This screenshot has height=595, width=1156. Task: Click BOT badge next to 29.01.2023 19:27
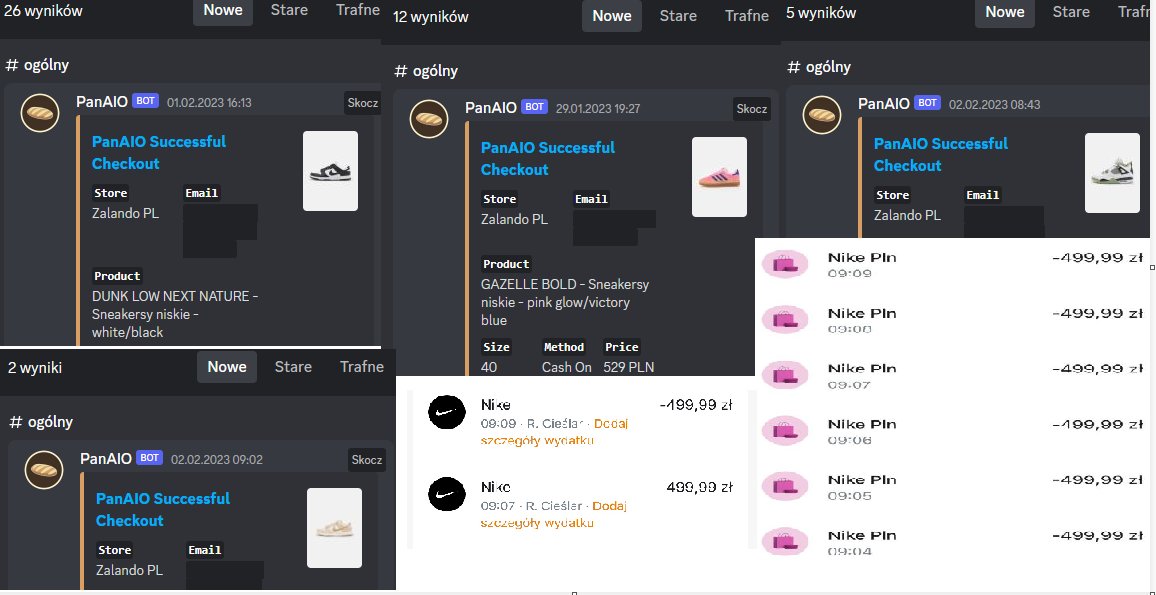(x=535, y=107)
